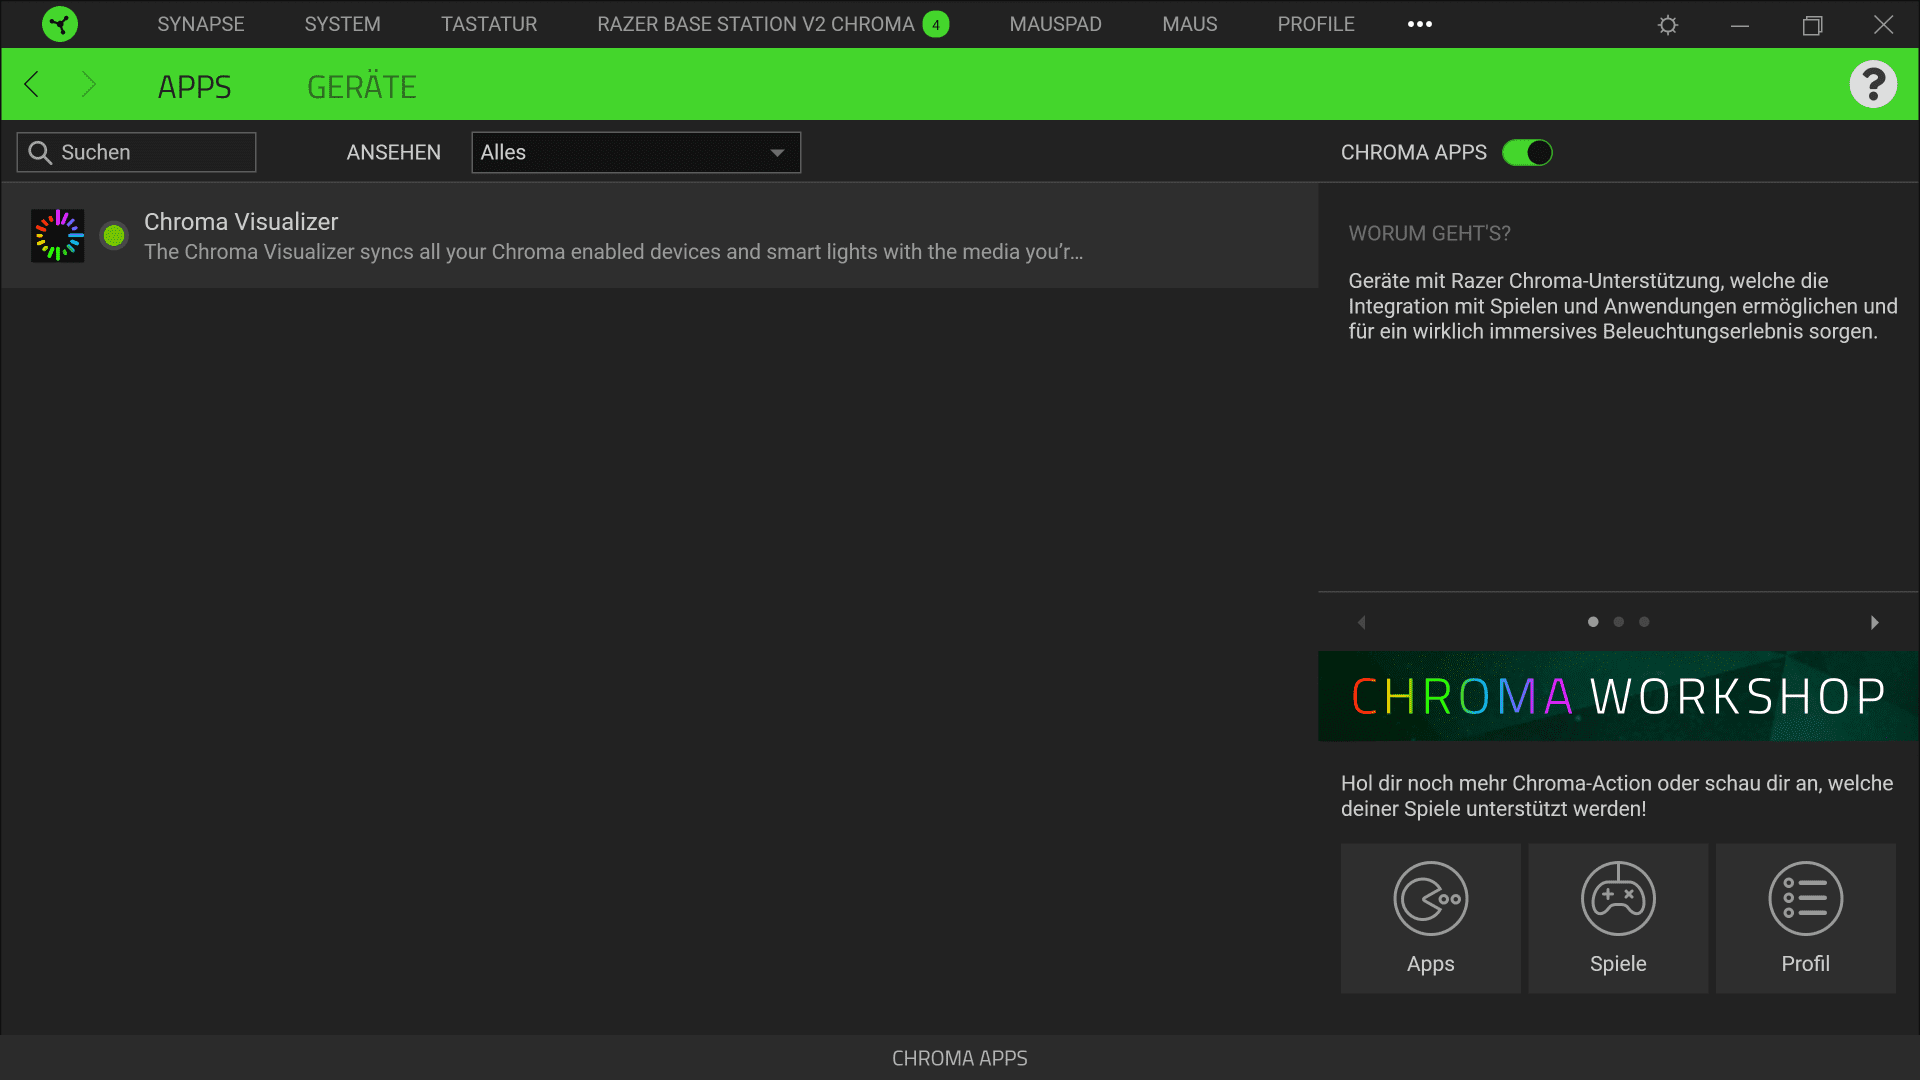Open Apps in Chroma Workshop
The width and height of the screenshot is (1920, 1080).
click(x=1430, y=918)
